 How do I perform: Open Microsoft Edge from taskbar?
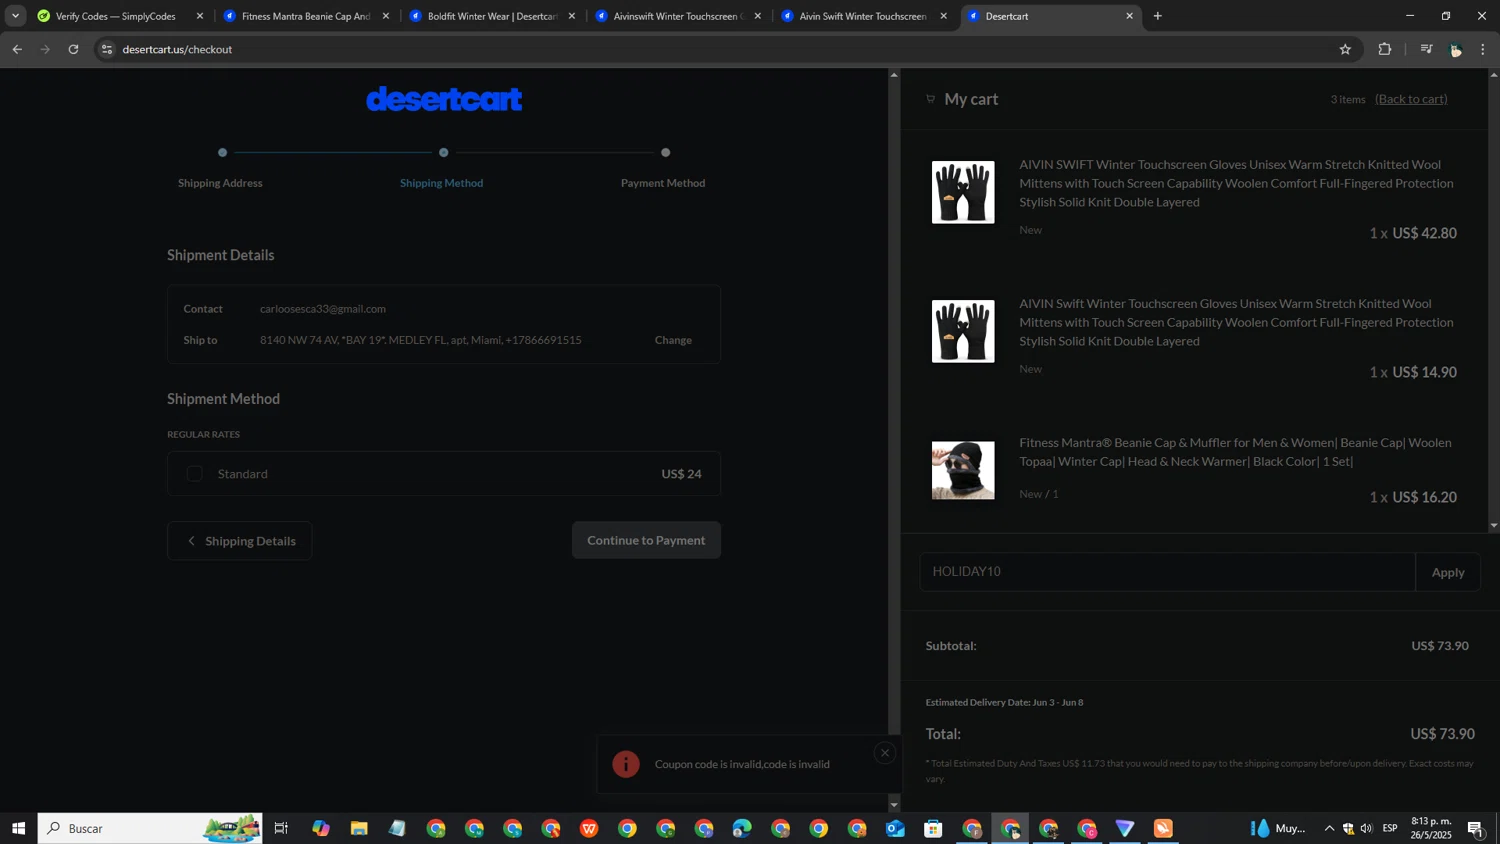coord(742,828)
